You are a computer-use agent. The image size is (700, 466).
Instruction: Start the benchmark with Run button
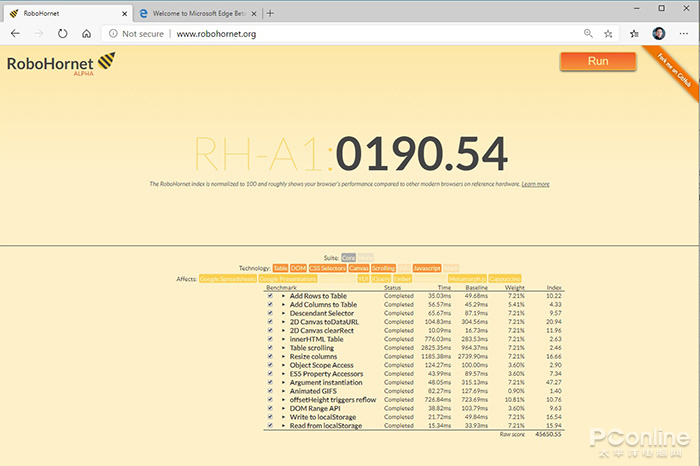(x=598, y=61)
